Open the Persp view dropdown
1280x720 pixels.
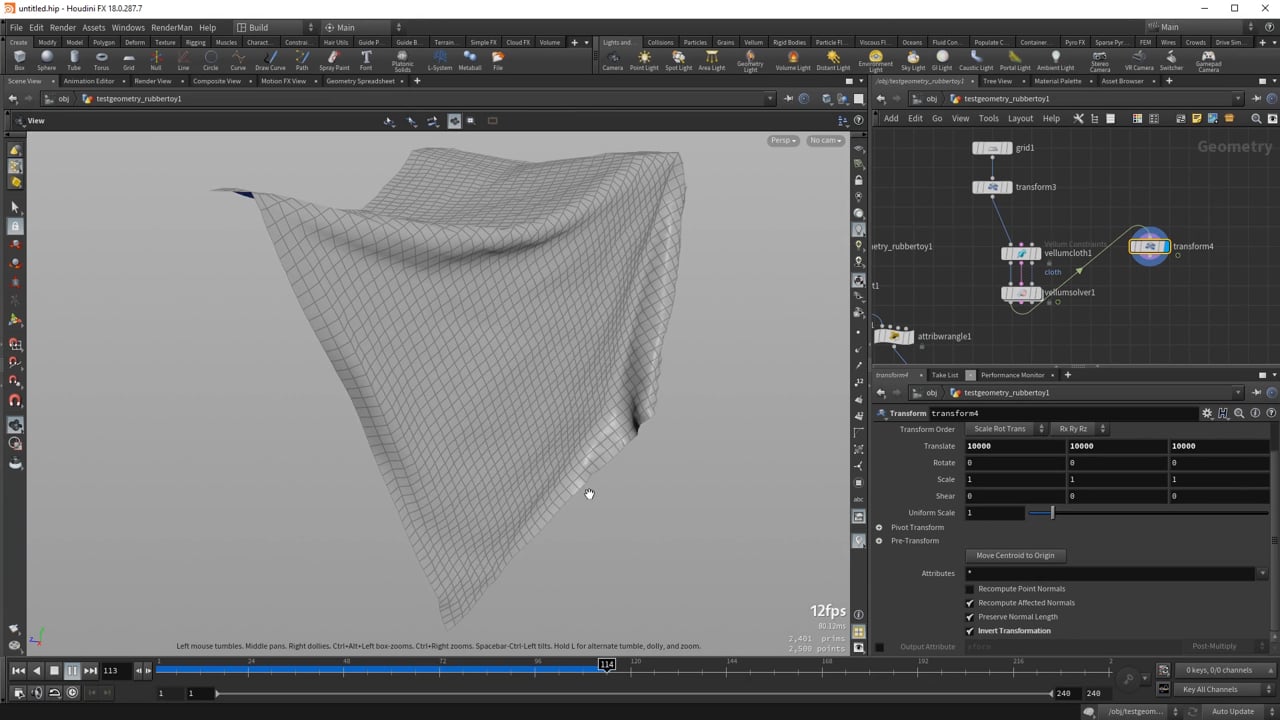click(x=782, y=140)
